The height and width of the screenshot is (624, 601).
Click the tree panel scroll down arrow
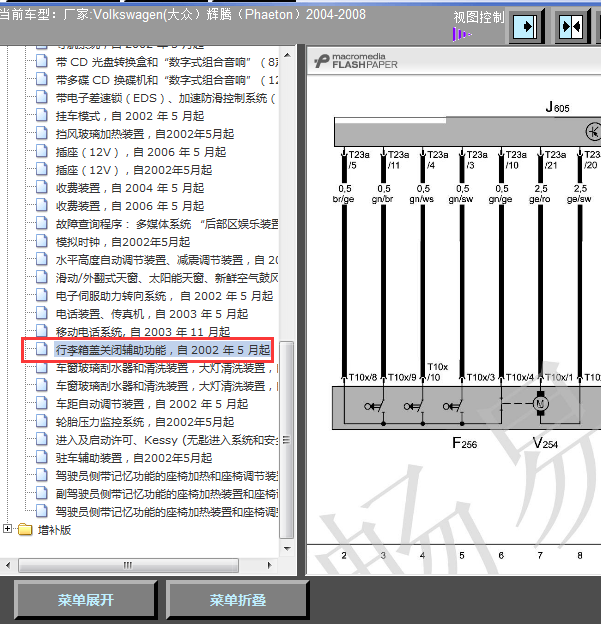[287, 549]
